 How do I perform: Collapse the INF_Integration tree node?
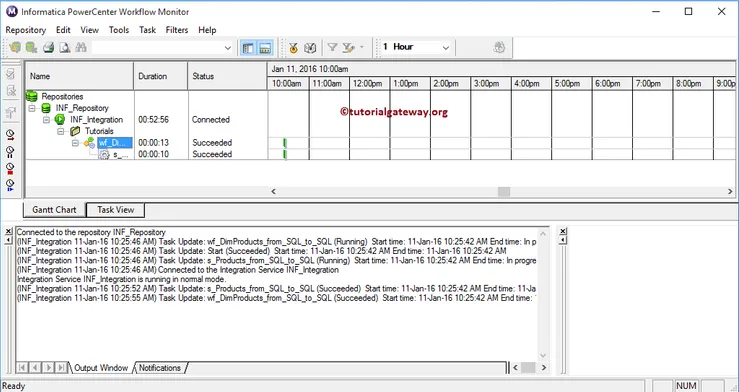46,120
